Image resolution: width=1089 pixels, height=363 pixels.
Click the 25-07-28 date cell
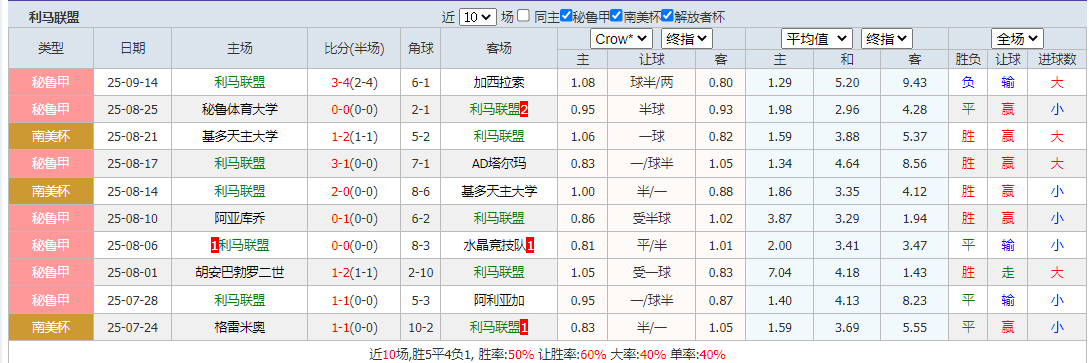(x=133, y=300)
